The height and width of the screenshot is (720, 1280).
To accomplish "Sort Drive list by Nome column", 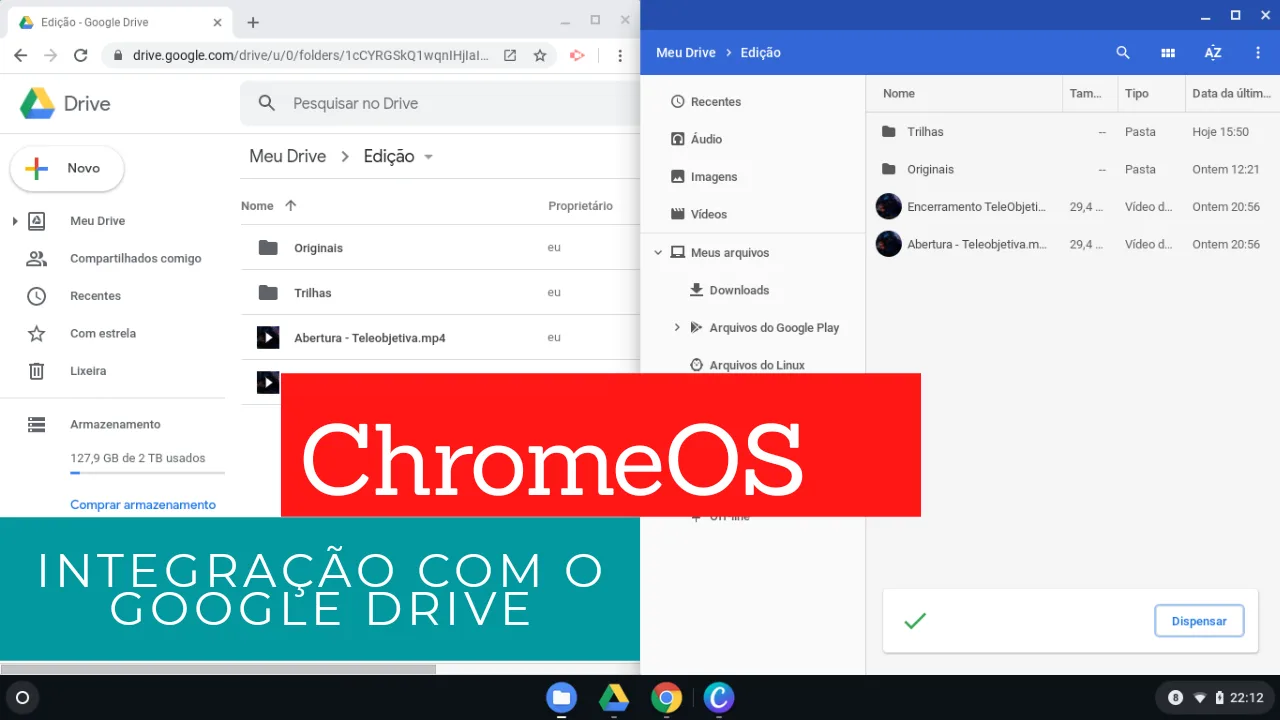I will (x=257, y=206).
